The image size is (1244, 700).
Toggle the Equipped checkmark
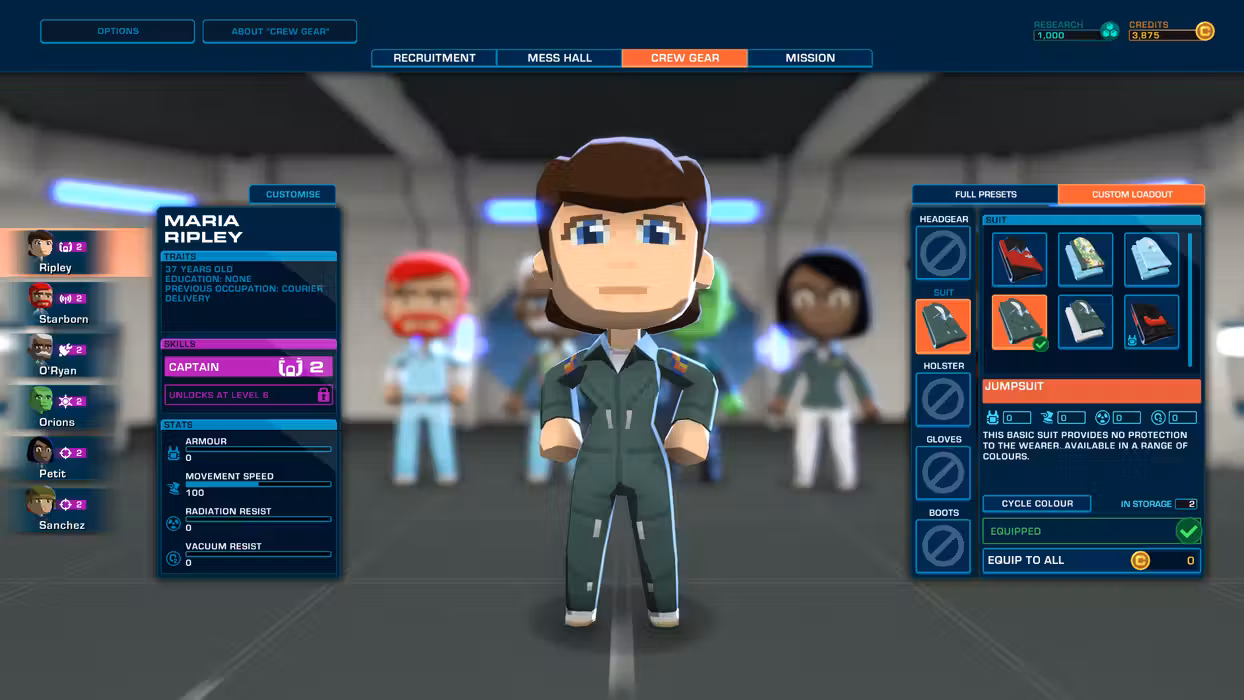(1188, 531)
